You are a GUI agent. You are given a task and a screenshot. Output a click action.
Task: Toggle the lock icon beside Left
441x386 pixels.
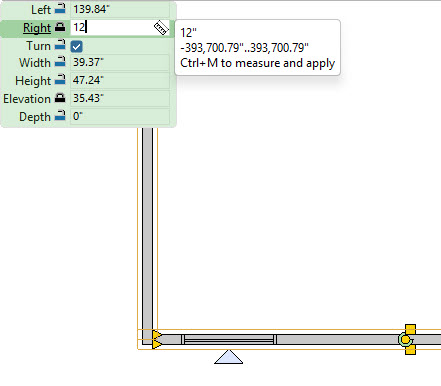click(60, 8)
